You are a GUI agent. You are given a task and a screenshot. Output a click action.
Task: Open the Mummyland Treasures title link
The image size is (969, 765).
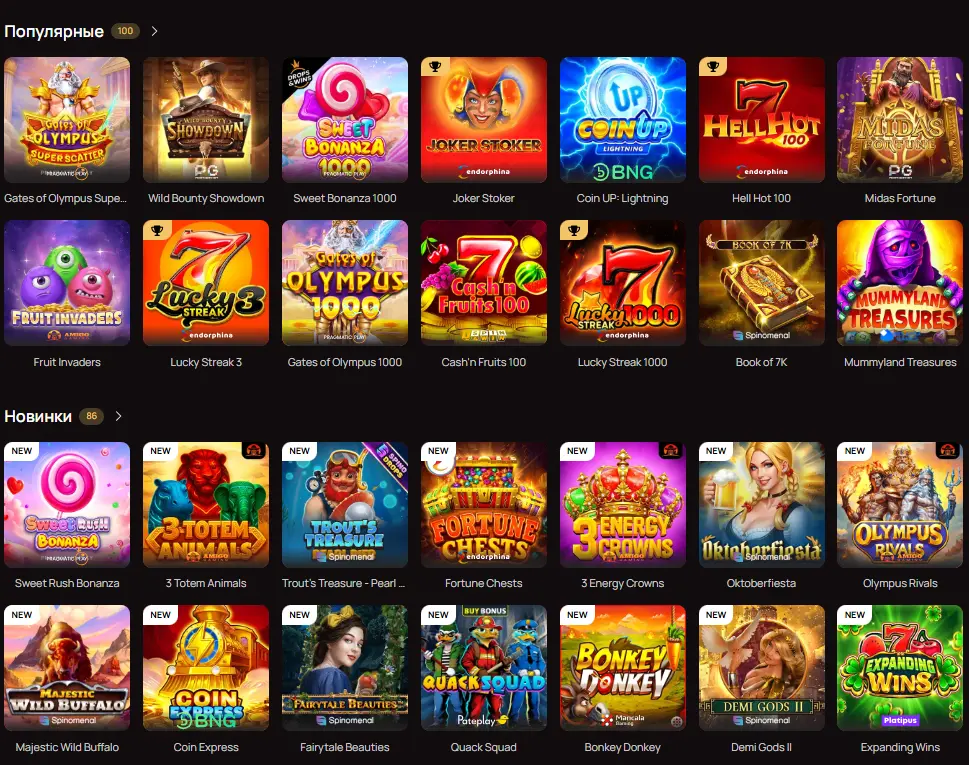(900, 362)
